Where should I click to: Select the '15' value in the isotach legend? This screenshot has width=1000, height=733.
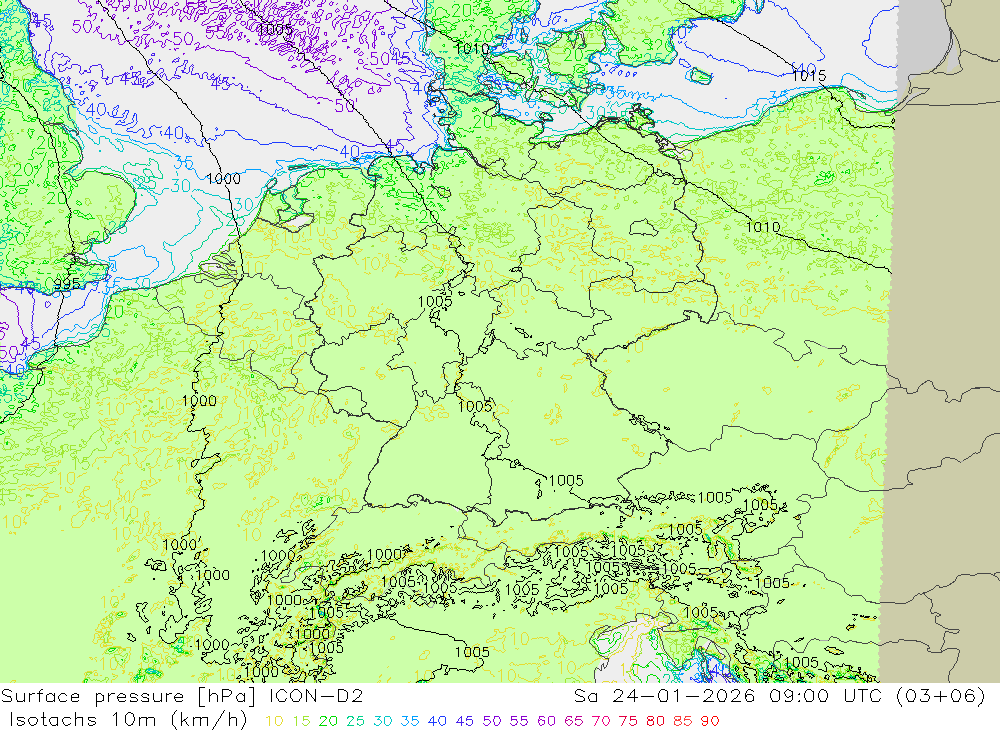(301, 722)
